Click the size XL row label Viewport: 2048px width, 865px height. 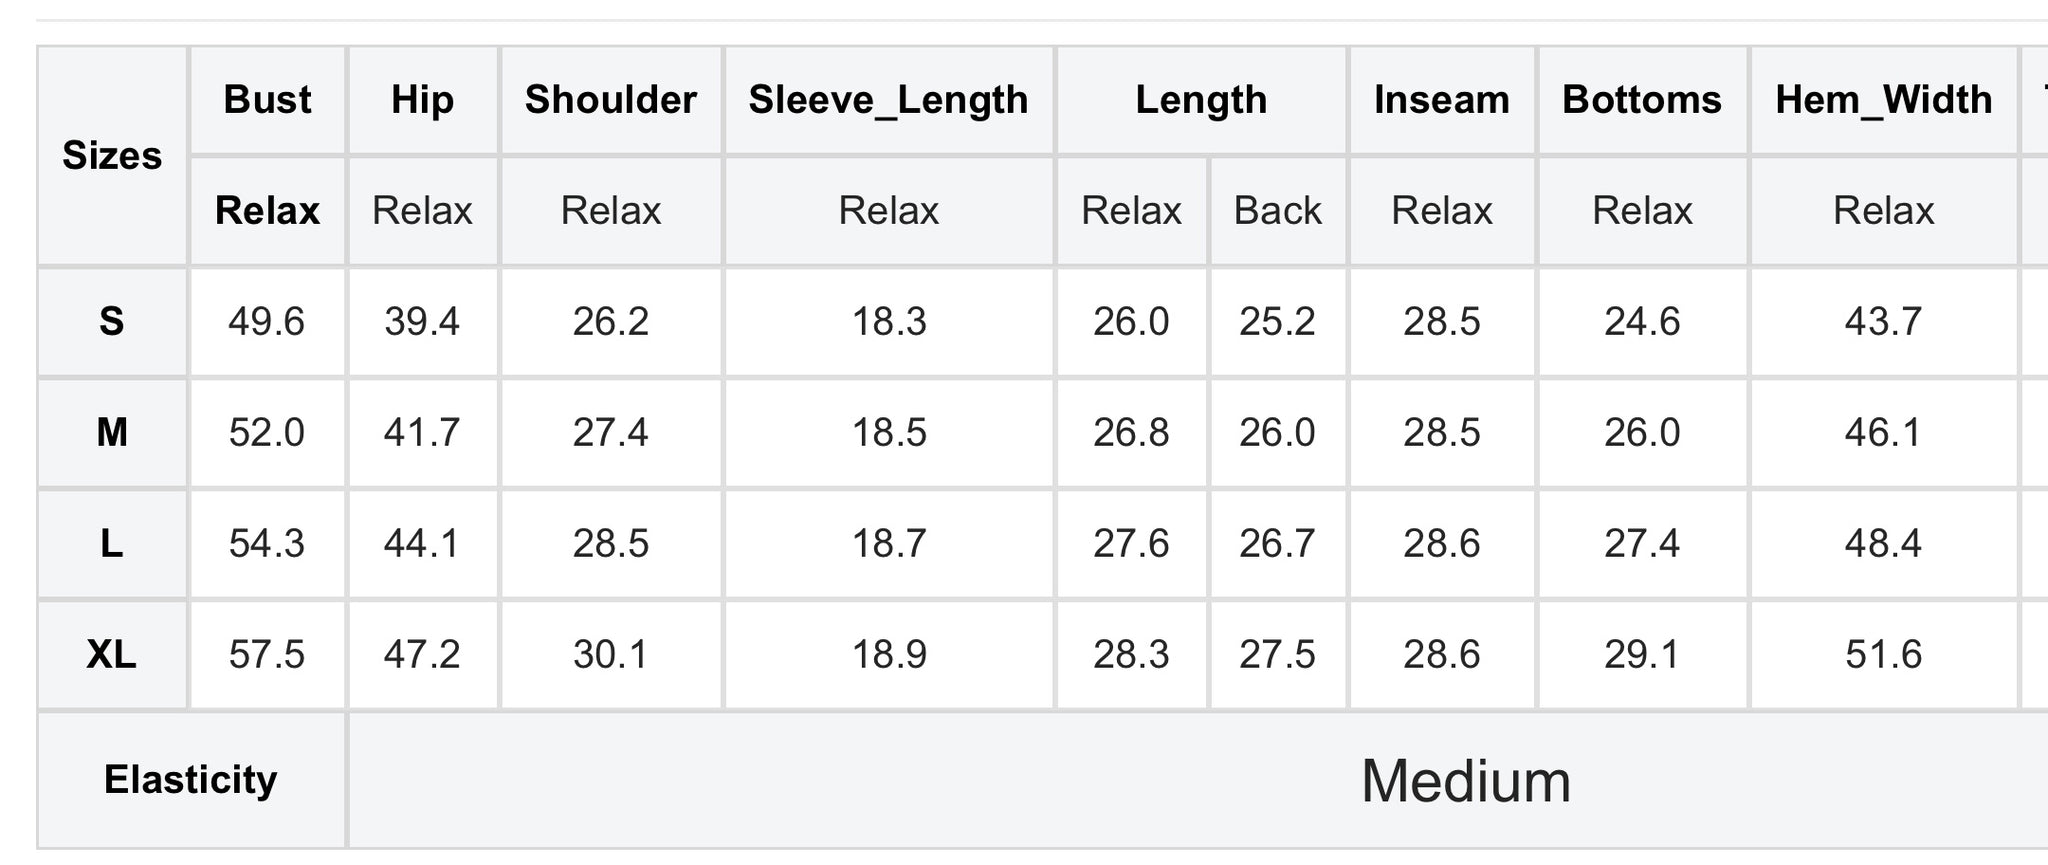click(x=112, y=655)
